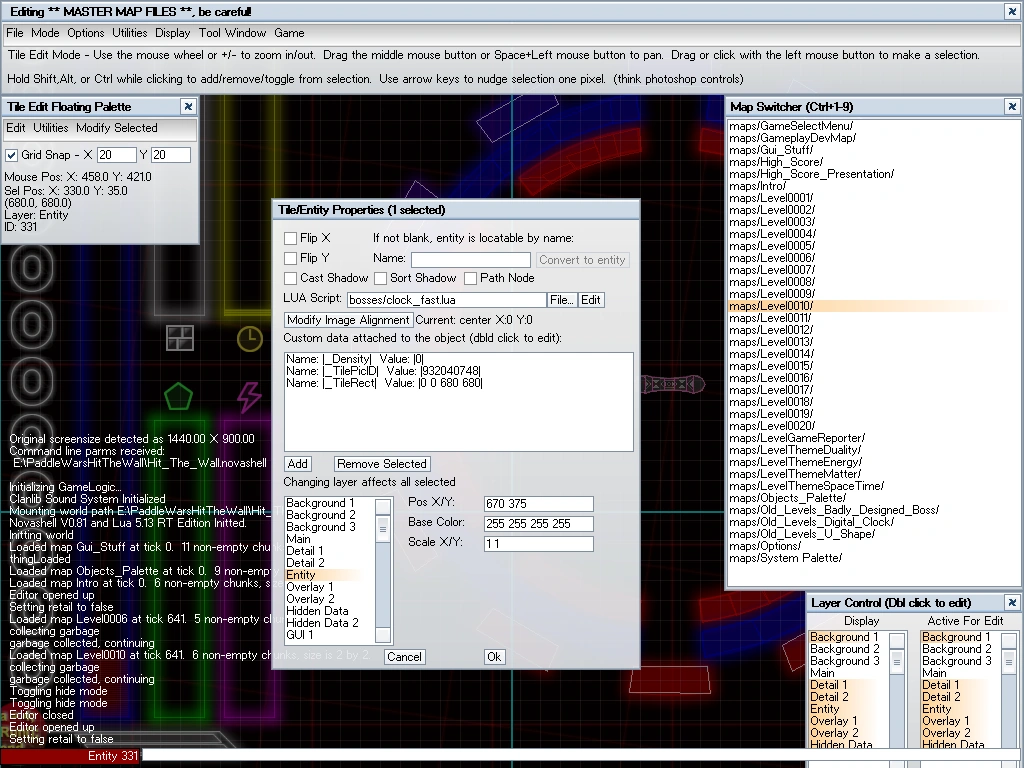Image resolution: width=1024 pixels, height=768 pixels.
Task: Select the gray four-square tile icon
Action: 180,338
